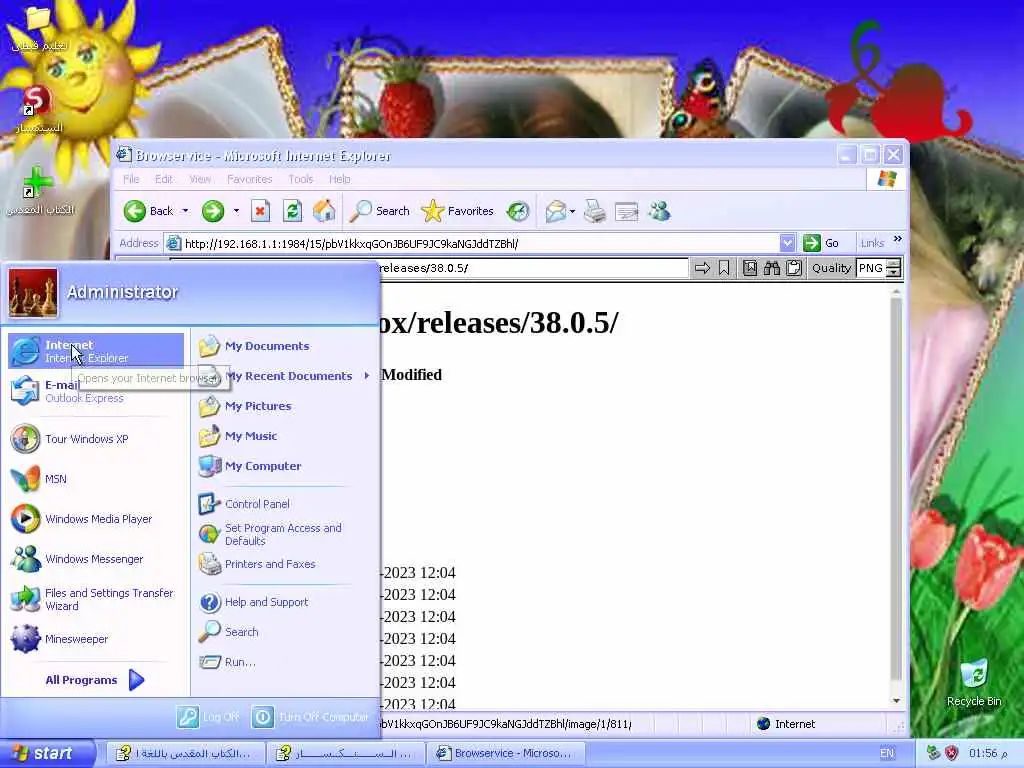The width and height of the screenshot is (1024, 768).
Task: Select Tour Windows XP in Start menu
Action: (96, 439)
